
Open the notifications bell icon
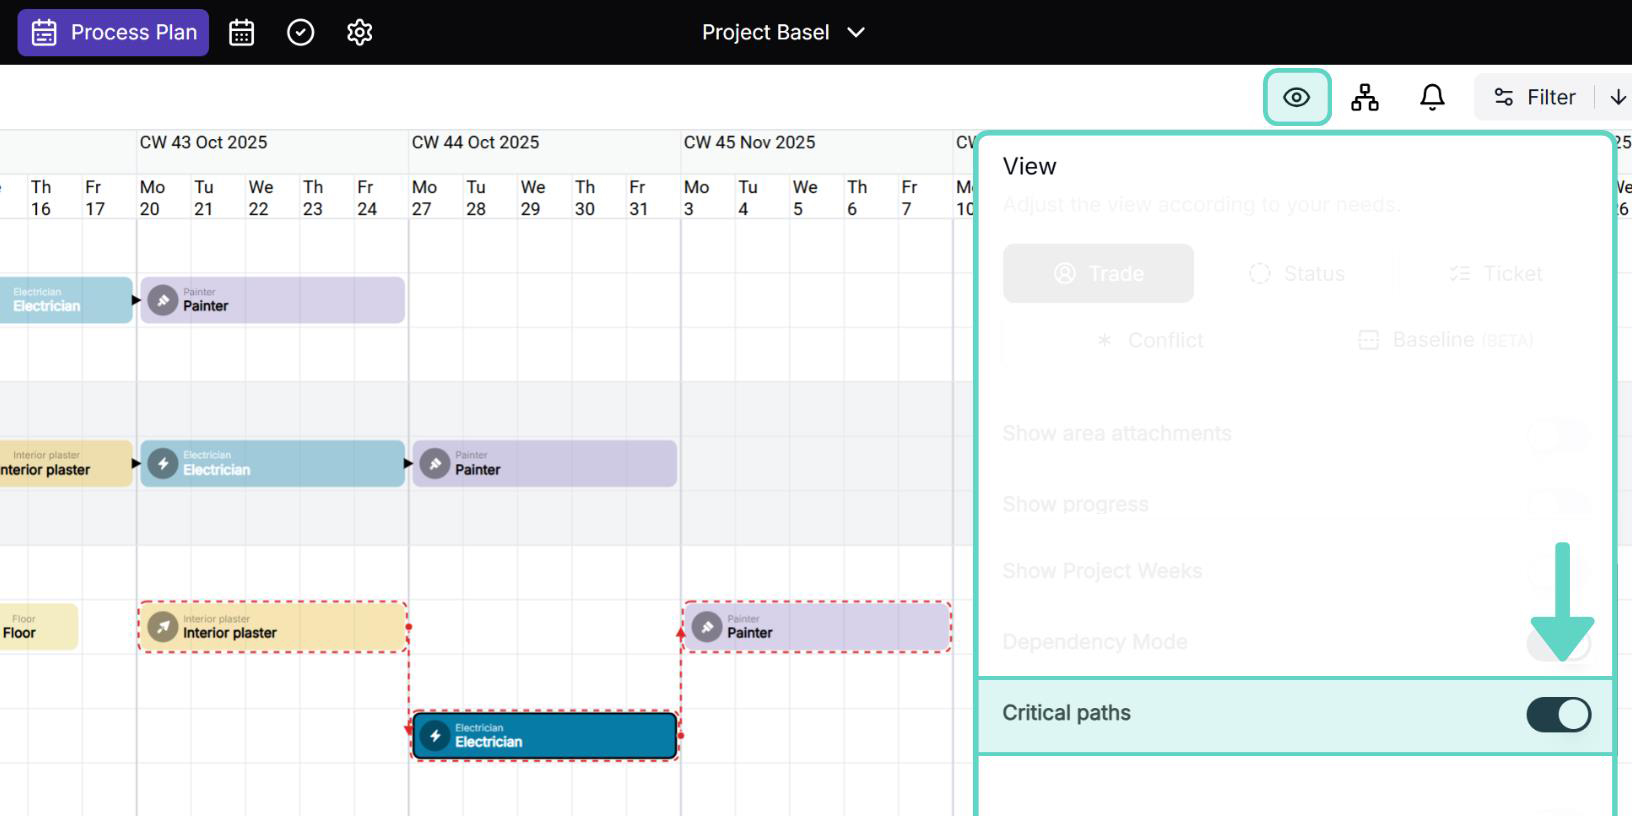[x=1432, y=97]
